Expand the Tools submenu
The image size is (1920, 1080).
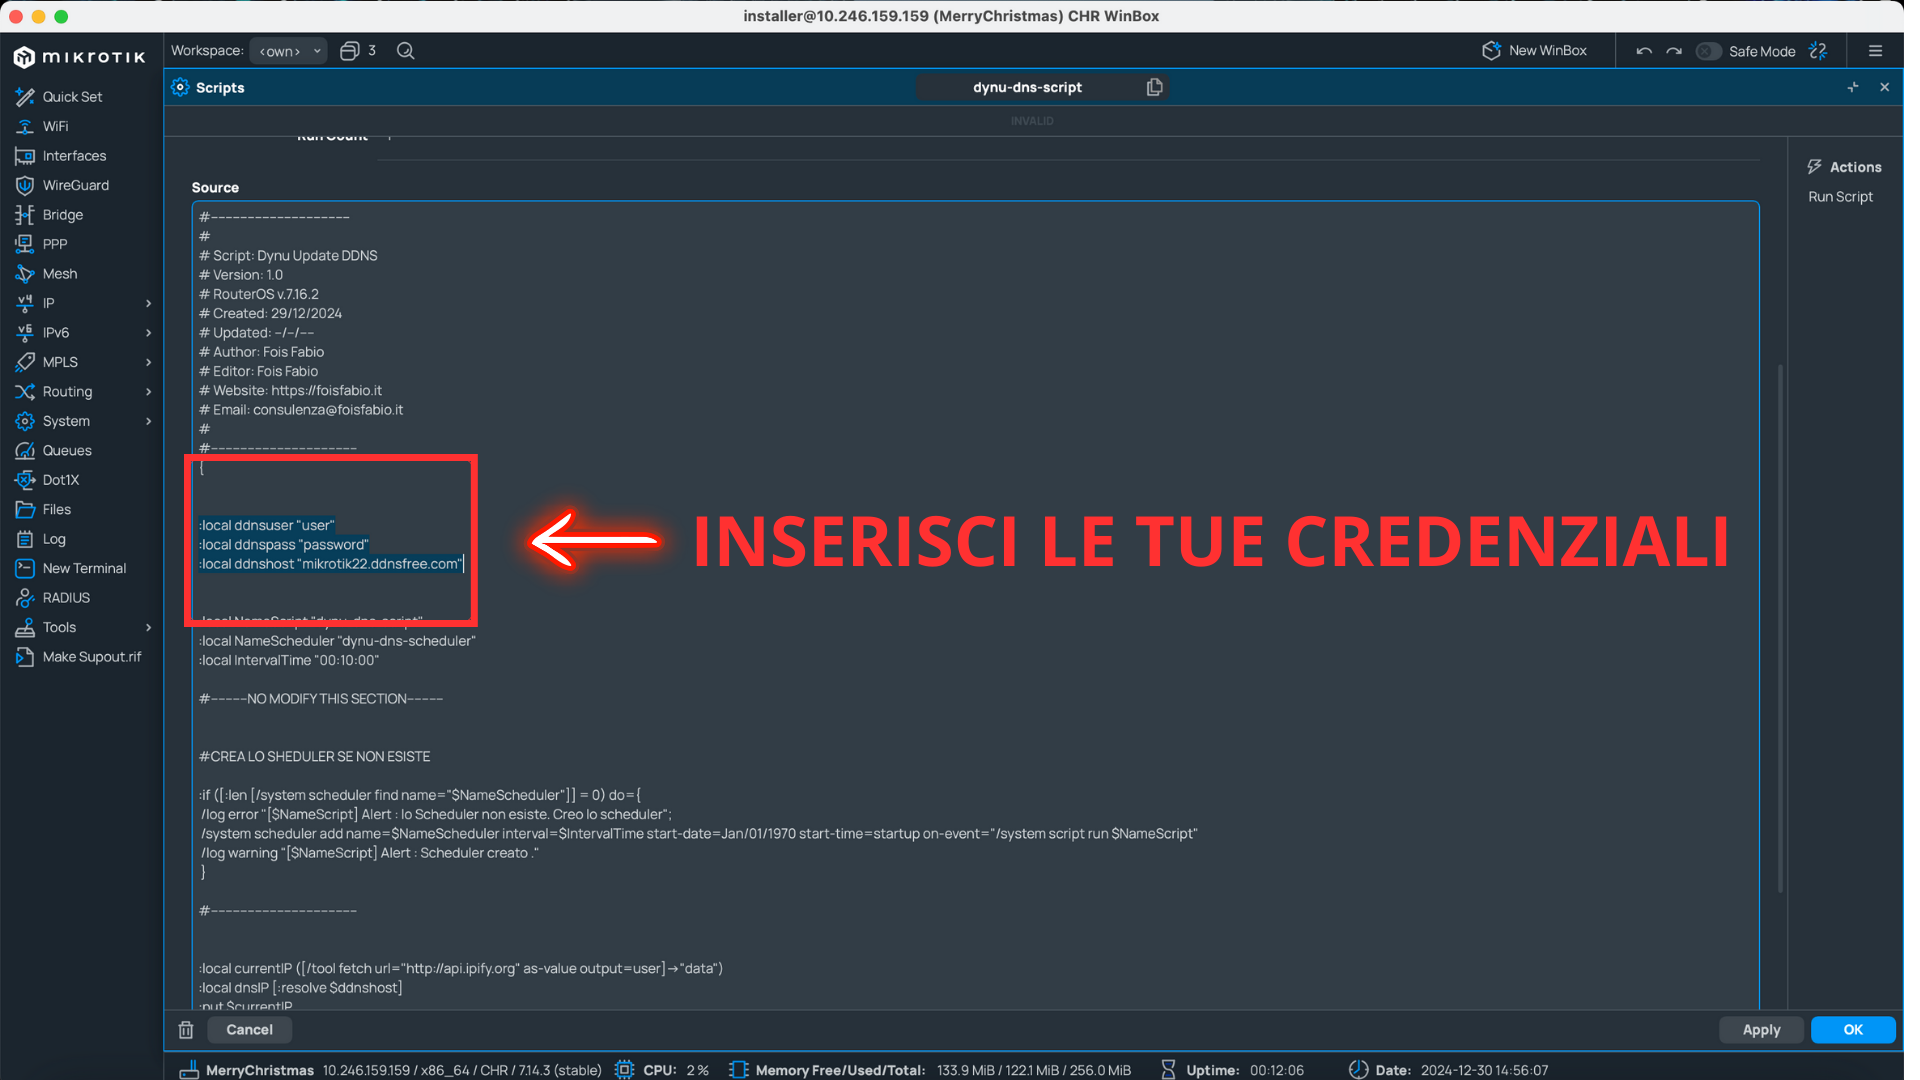148,628
